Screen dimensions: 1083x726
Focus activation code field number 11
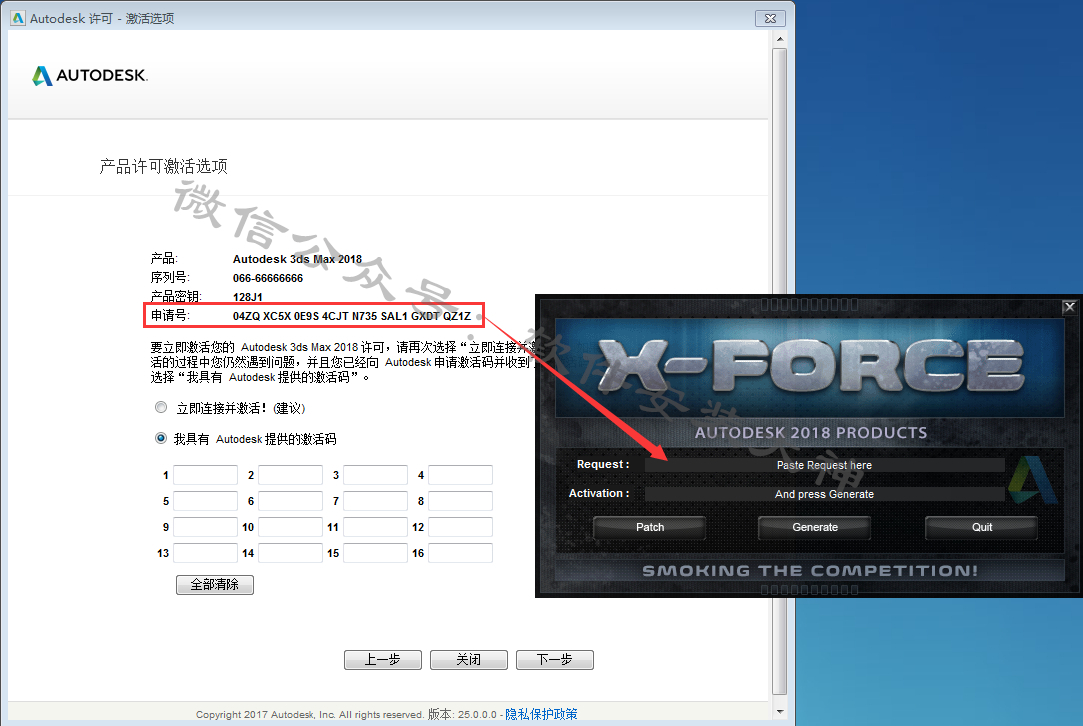pos(375,527)
